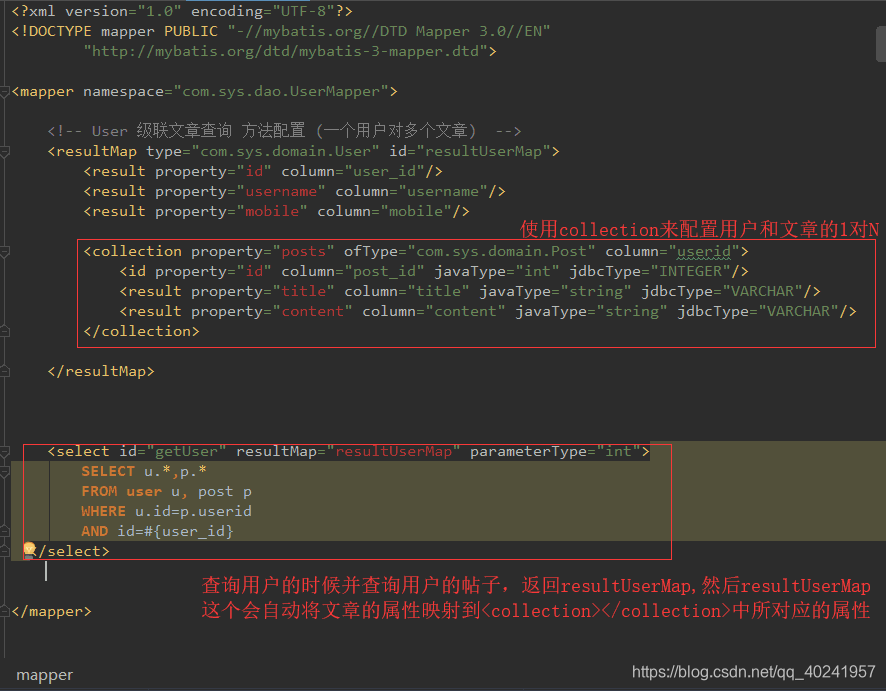Viewport: 886px width, 691px height.
Task: Click the DOCTYPE mapper PUBLIC declaration
Action: (281, 31)
